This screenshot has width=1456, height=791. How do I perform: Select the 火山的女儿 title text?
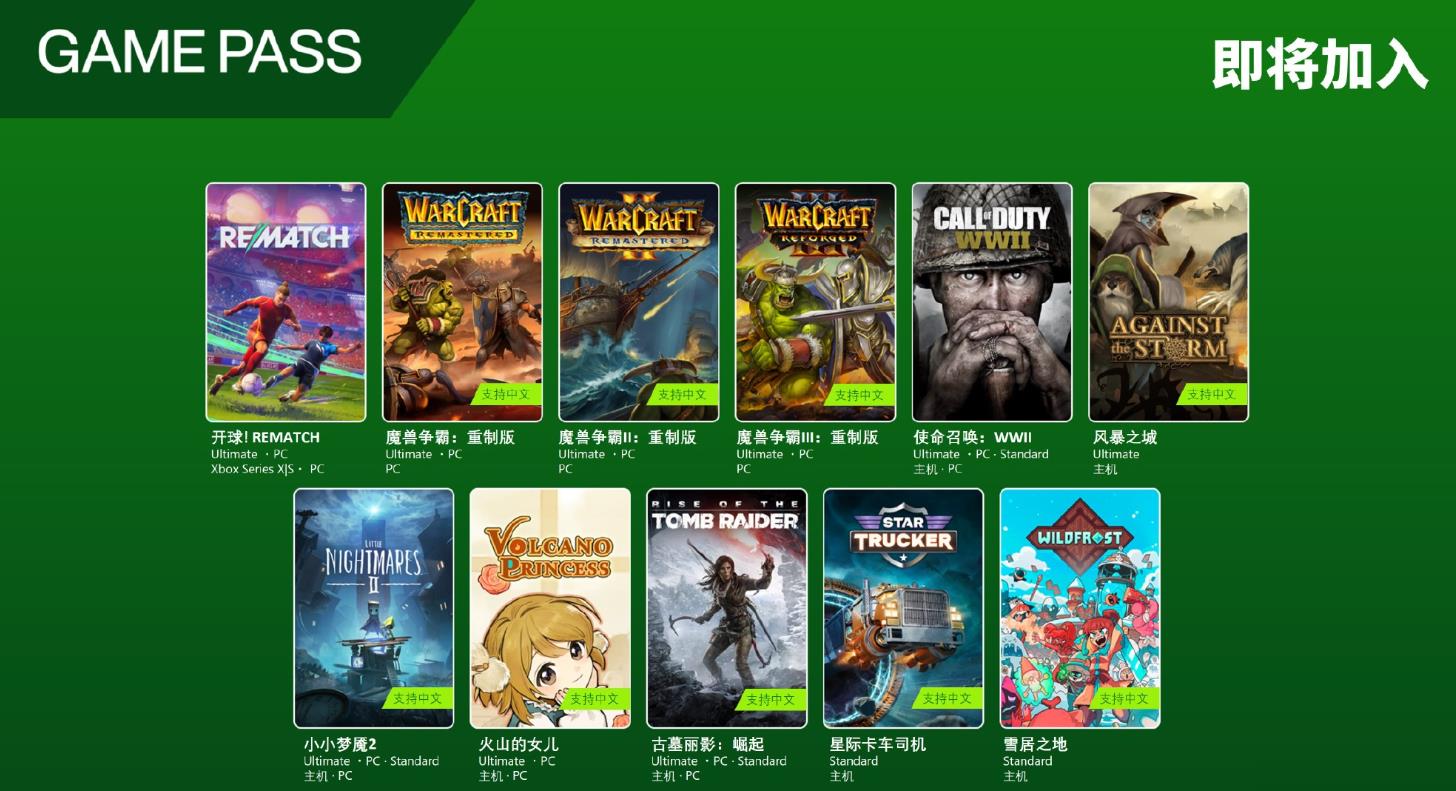[x=518, y=744]
